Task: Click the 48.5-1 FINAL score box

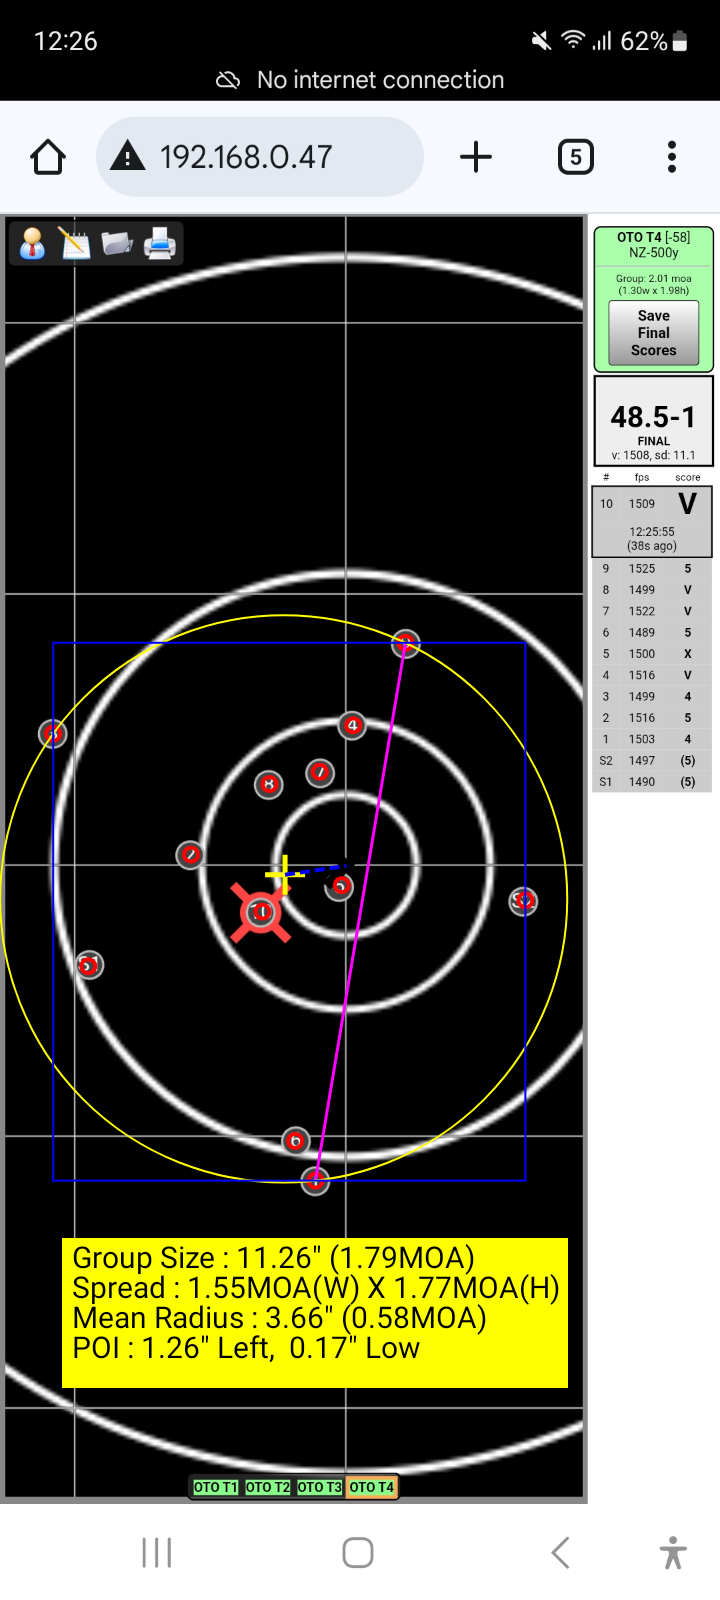Action: click(653, 421)
